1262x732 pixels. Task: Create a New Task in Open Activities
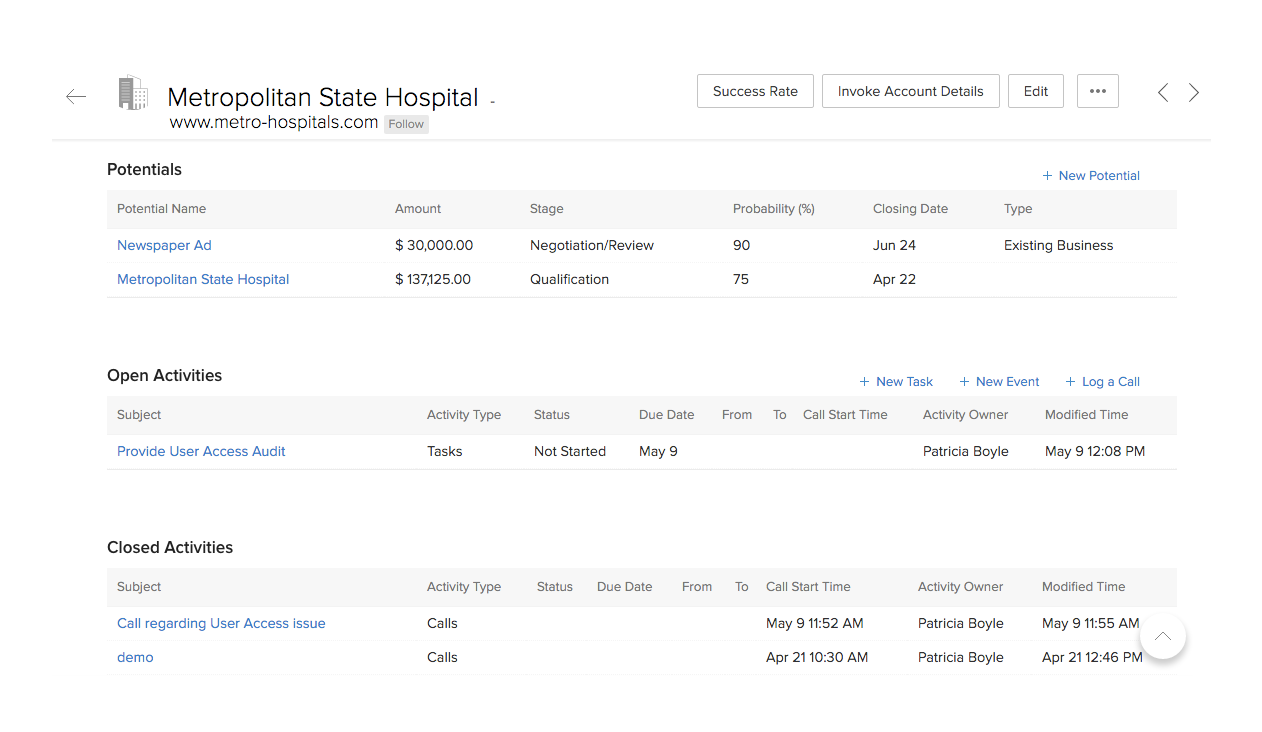[x=896, y=382]
